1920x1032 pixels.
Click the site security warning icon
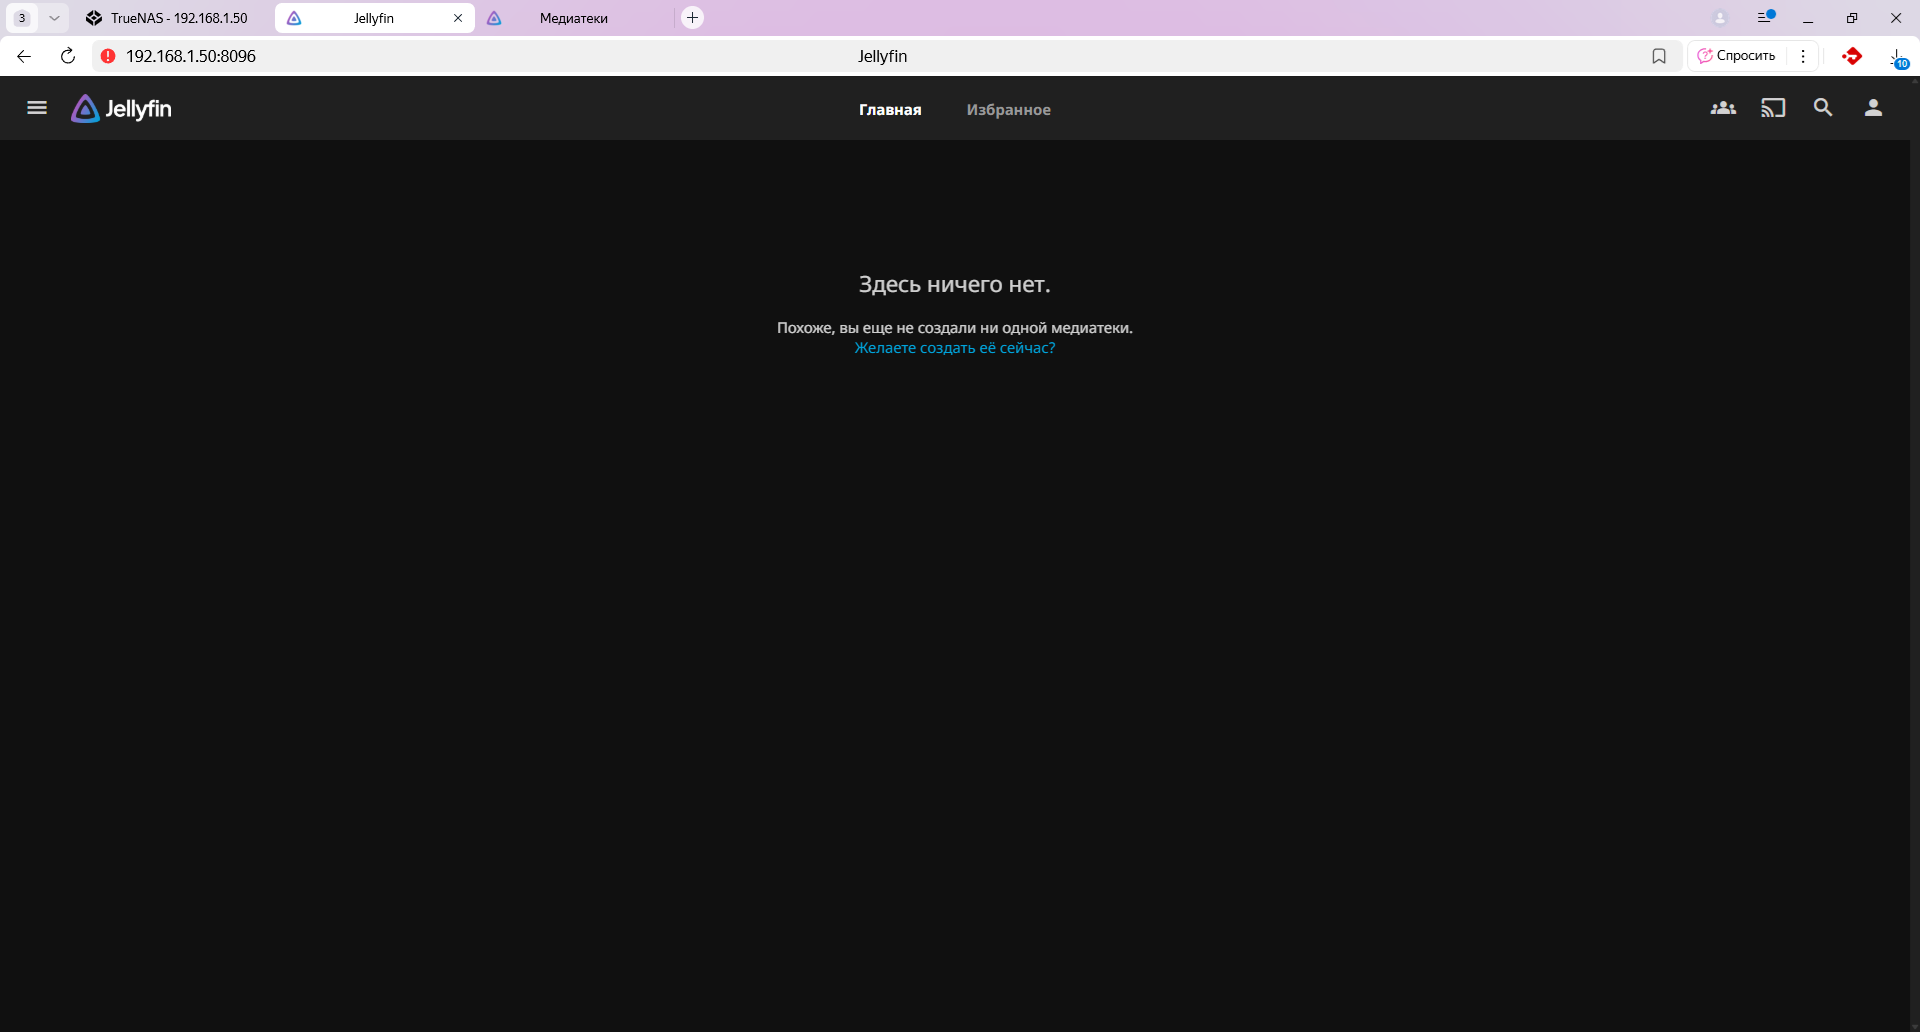click(108, 56)
